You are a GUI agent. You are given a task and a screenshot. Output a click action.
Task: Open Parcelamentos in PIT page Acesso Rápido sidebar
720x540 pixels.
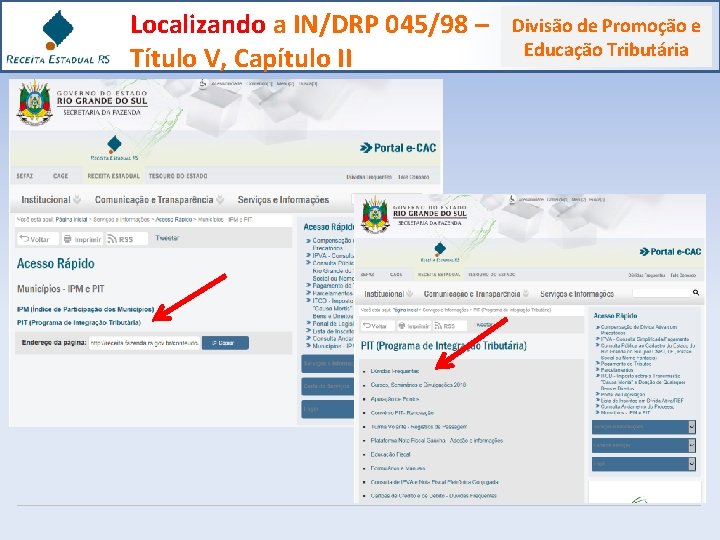(617, 370)
